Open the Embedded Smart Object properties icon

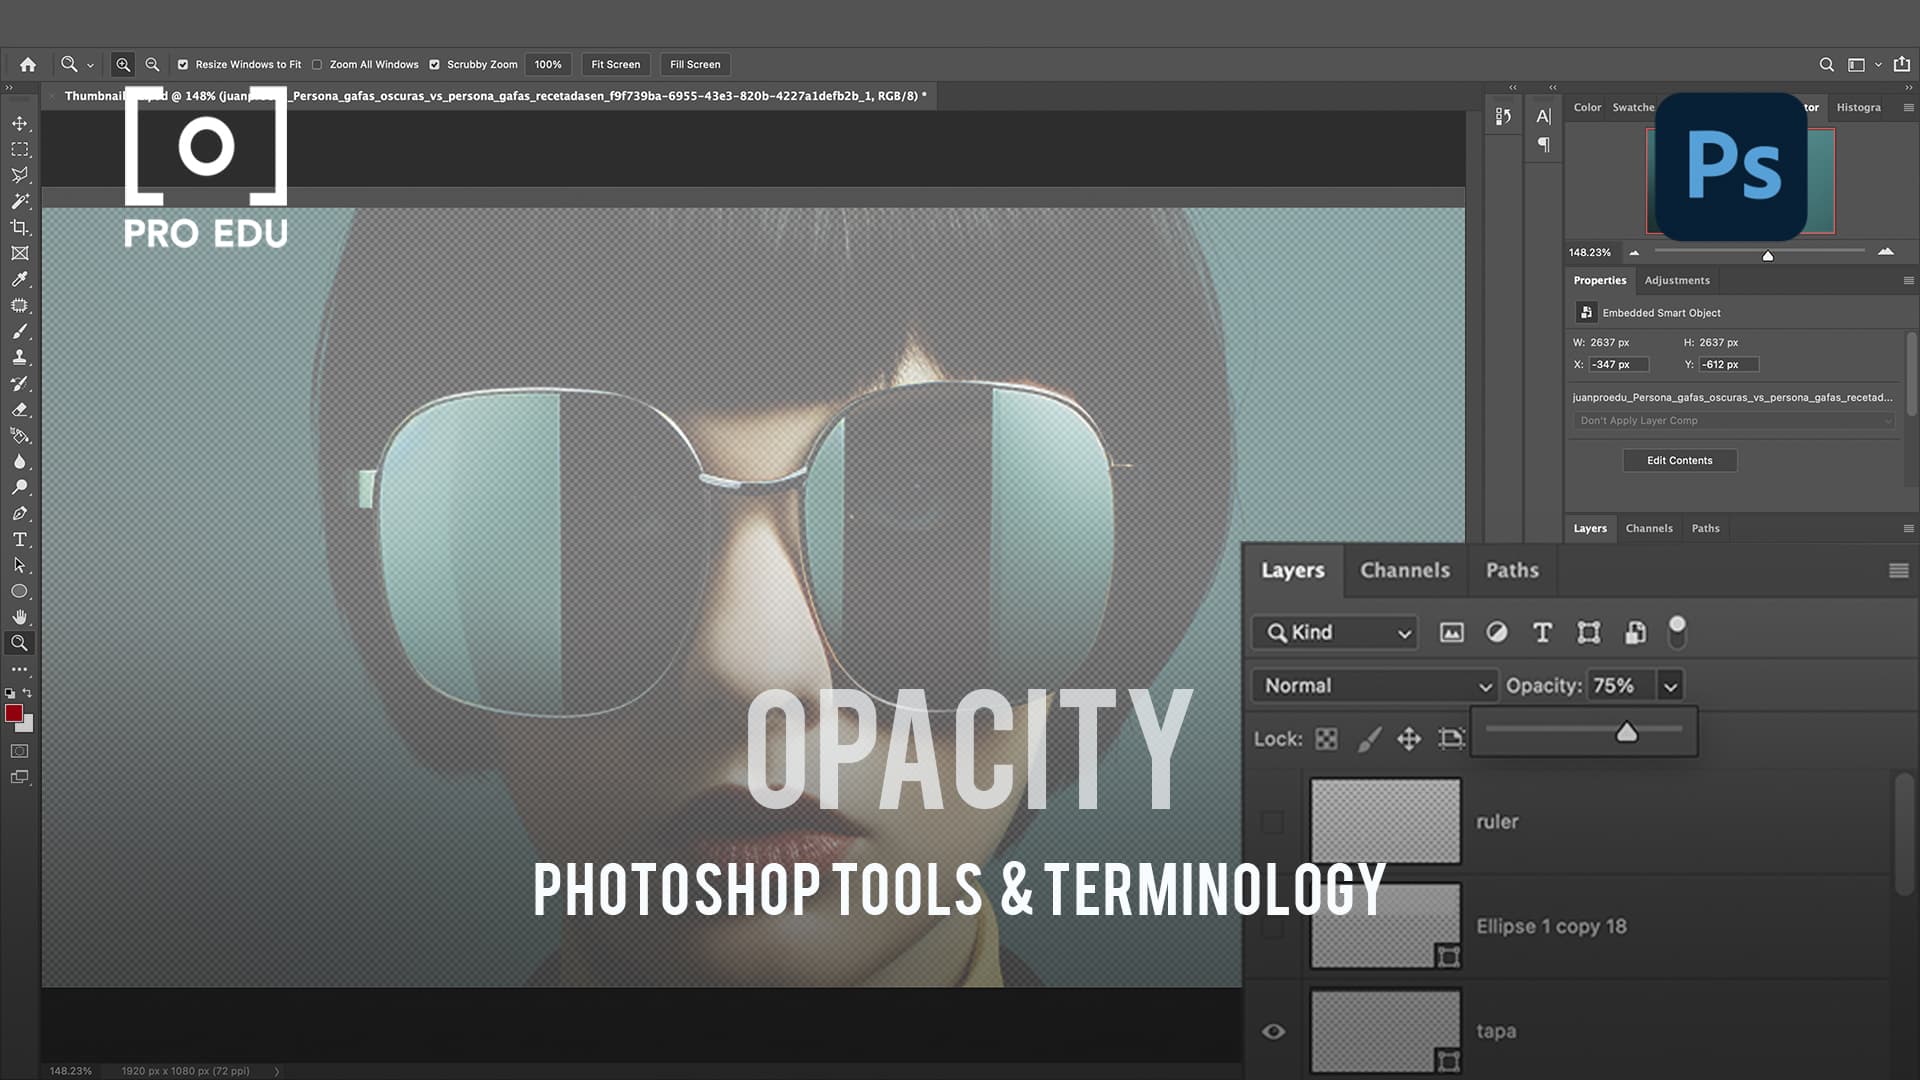[x=1586, y=312]
